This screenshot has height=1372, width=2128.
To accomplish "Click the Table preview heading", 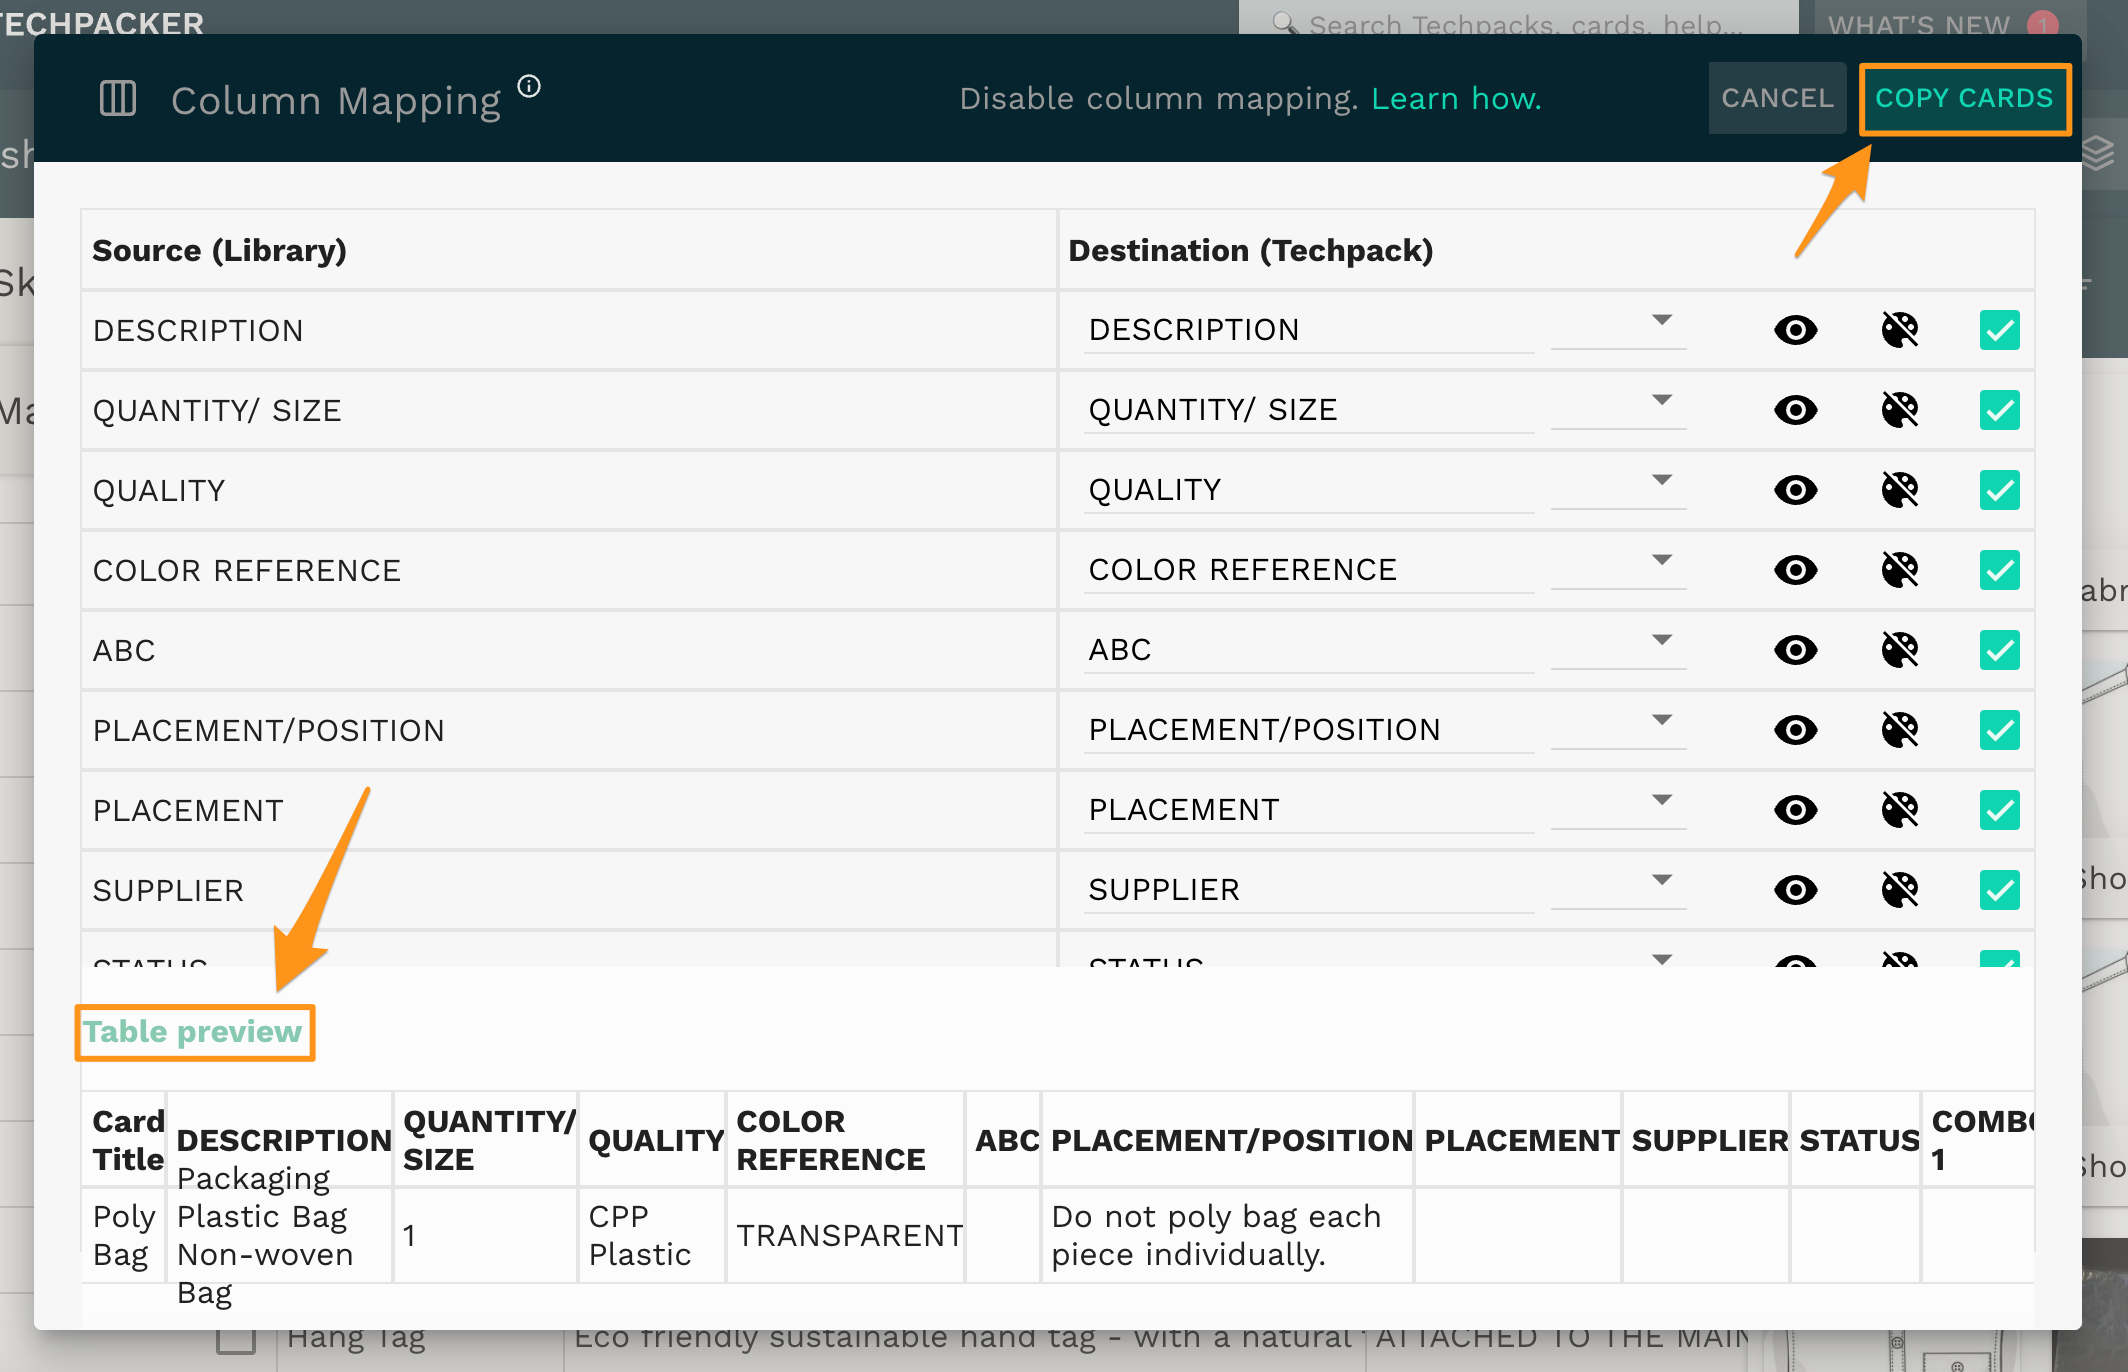I will click(193, 1032).
